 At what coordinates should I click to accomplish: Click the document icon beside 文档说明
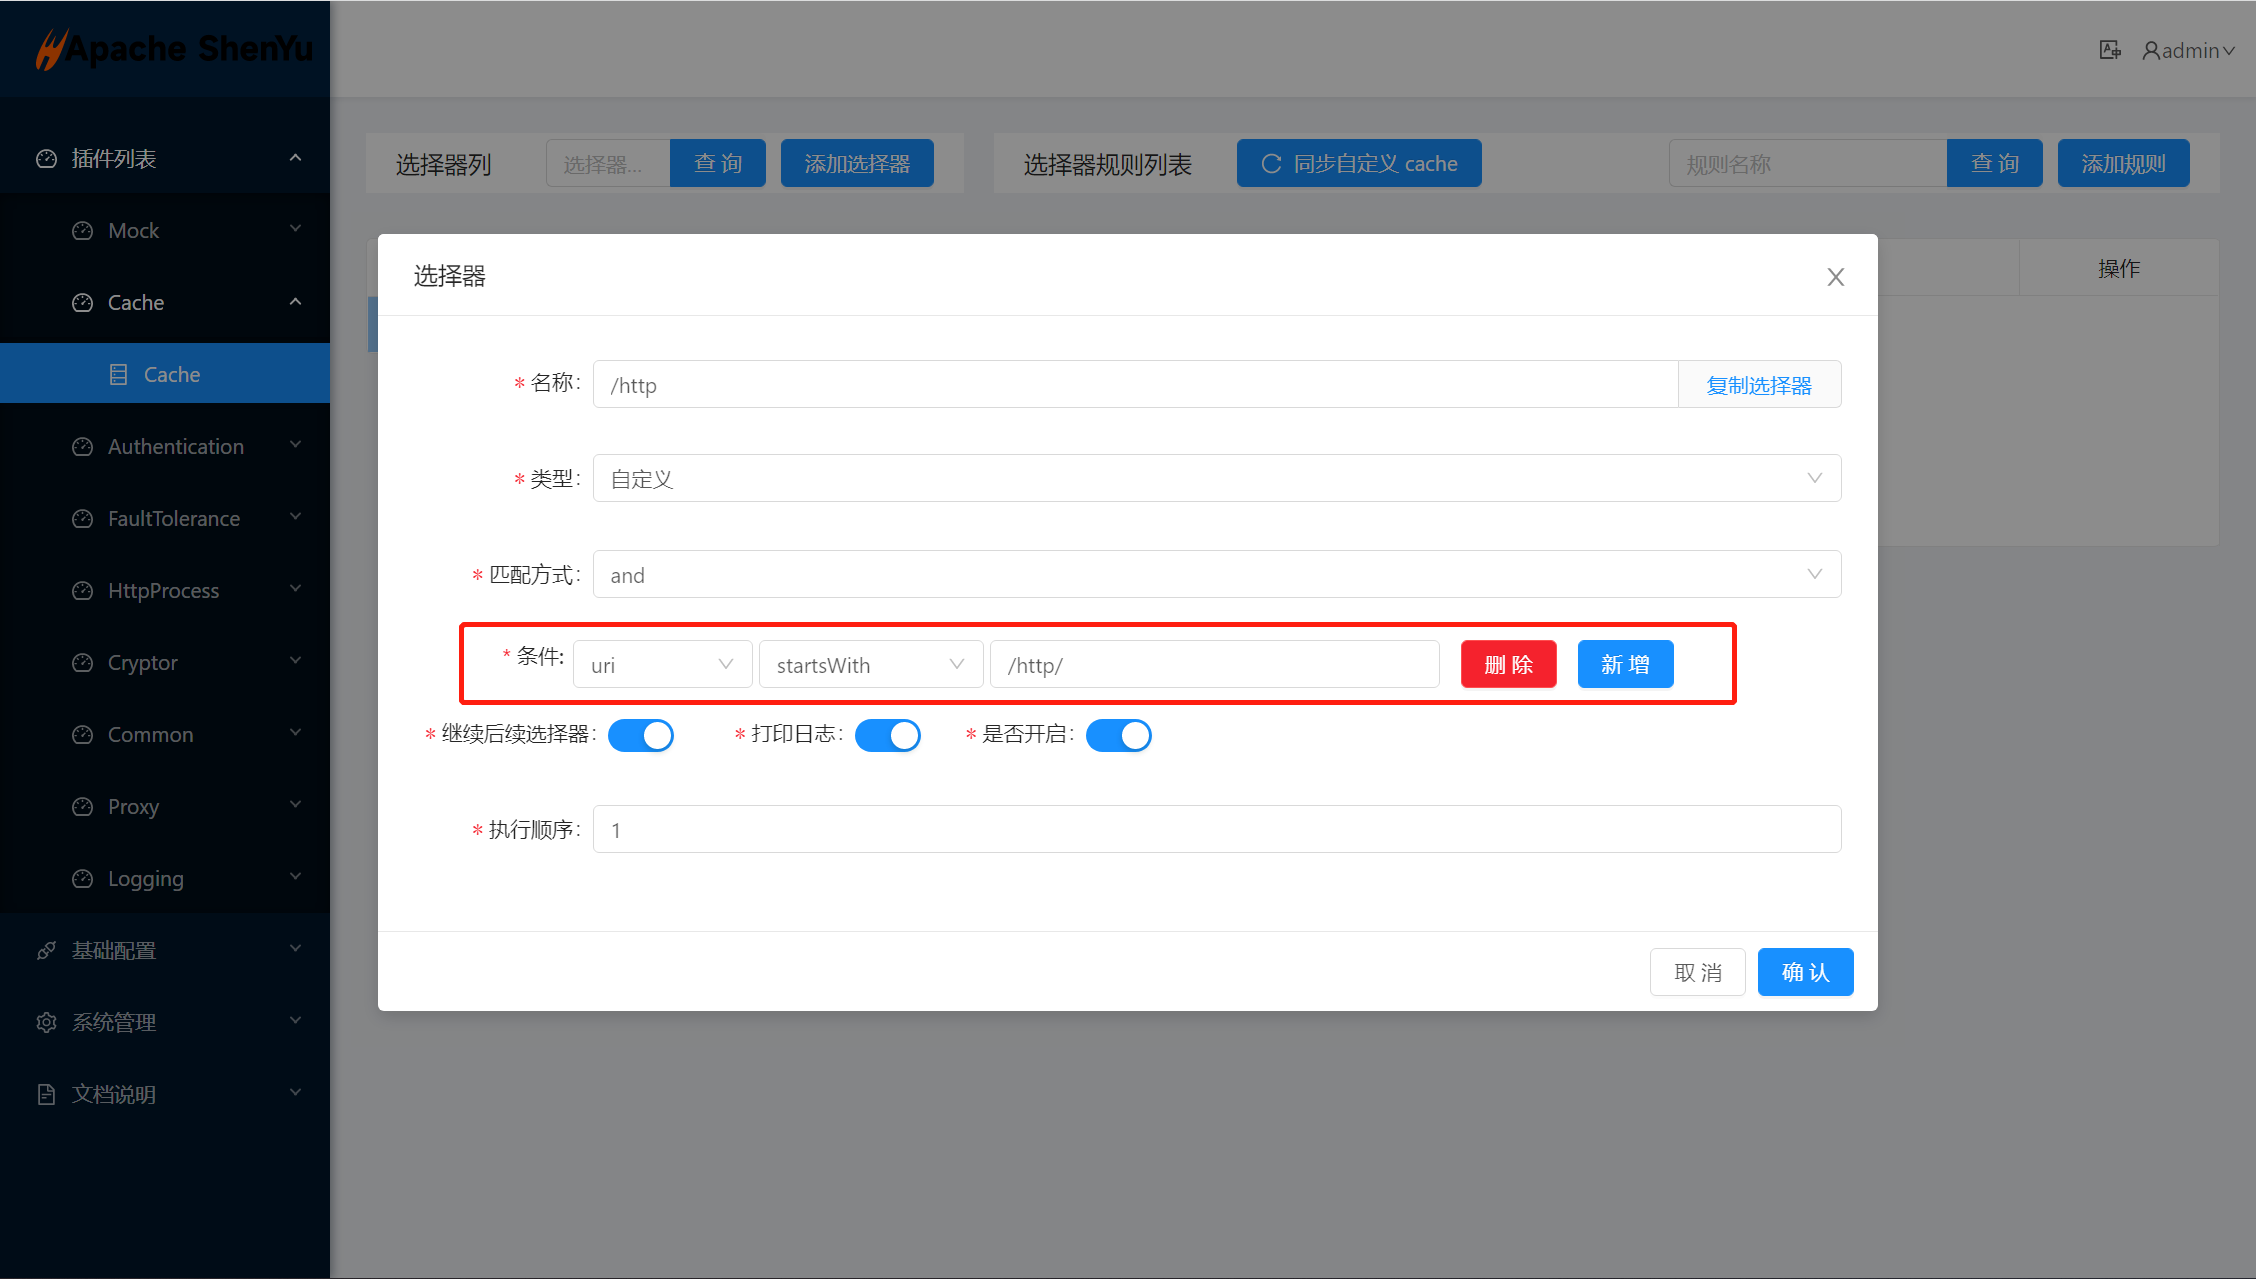pyautogui.click(x=46, y=1094)
